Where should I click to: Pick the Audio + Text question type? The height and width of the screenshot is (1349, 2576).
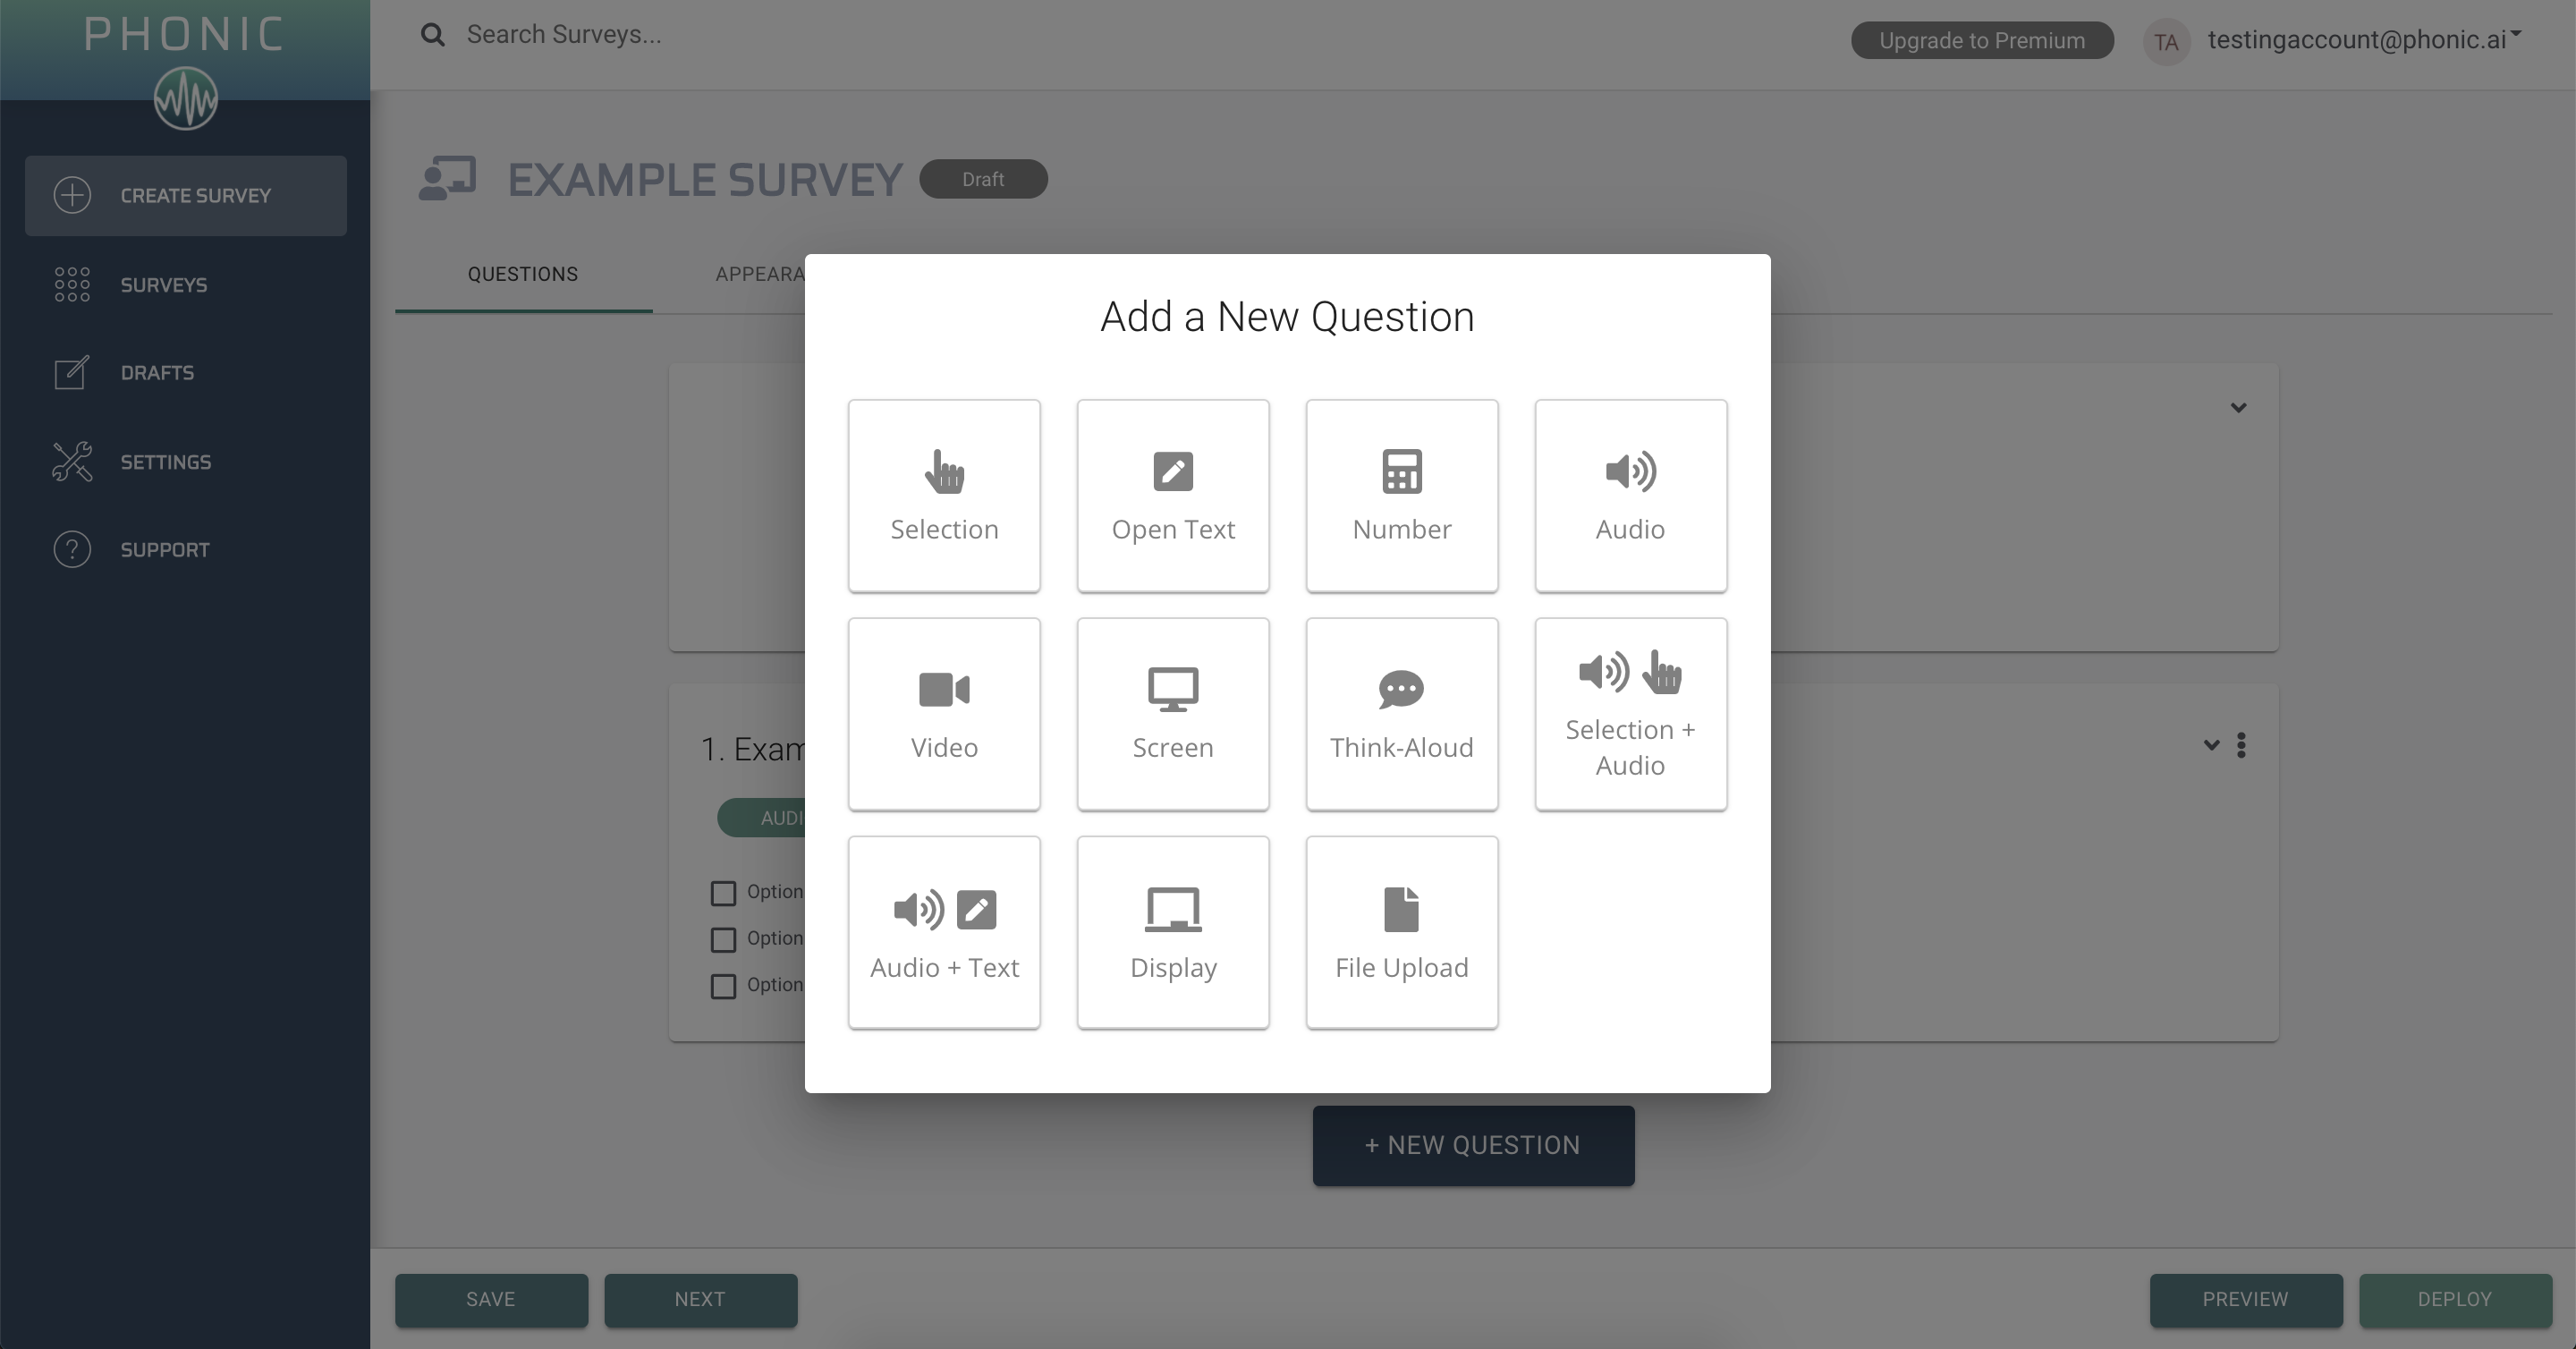(x=944, y=931)
